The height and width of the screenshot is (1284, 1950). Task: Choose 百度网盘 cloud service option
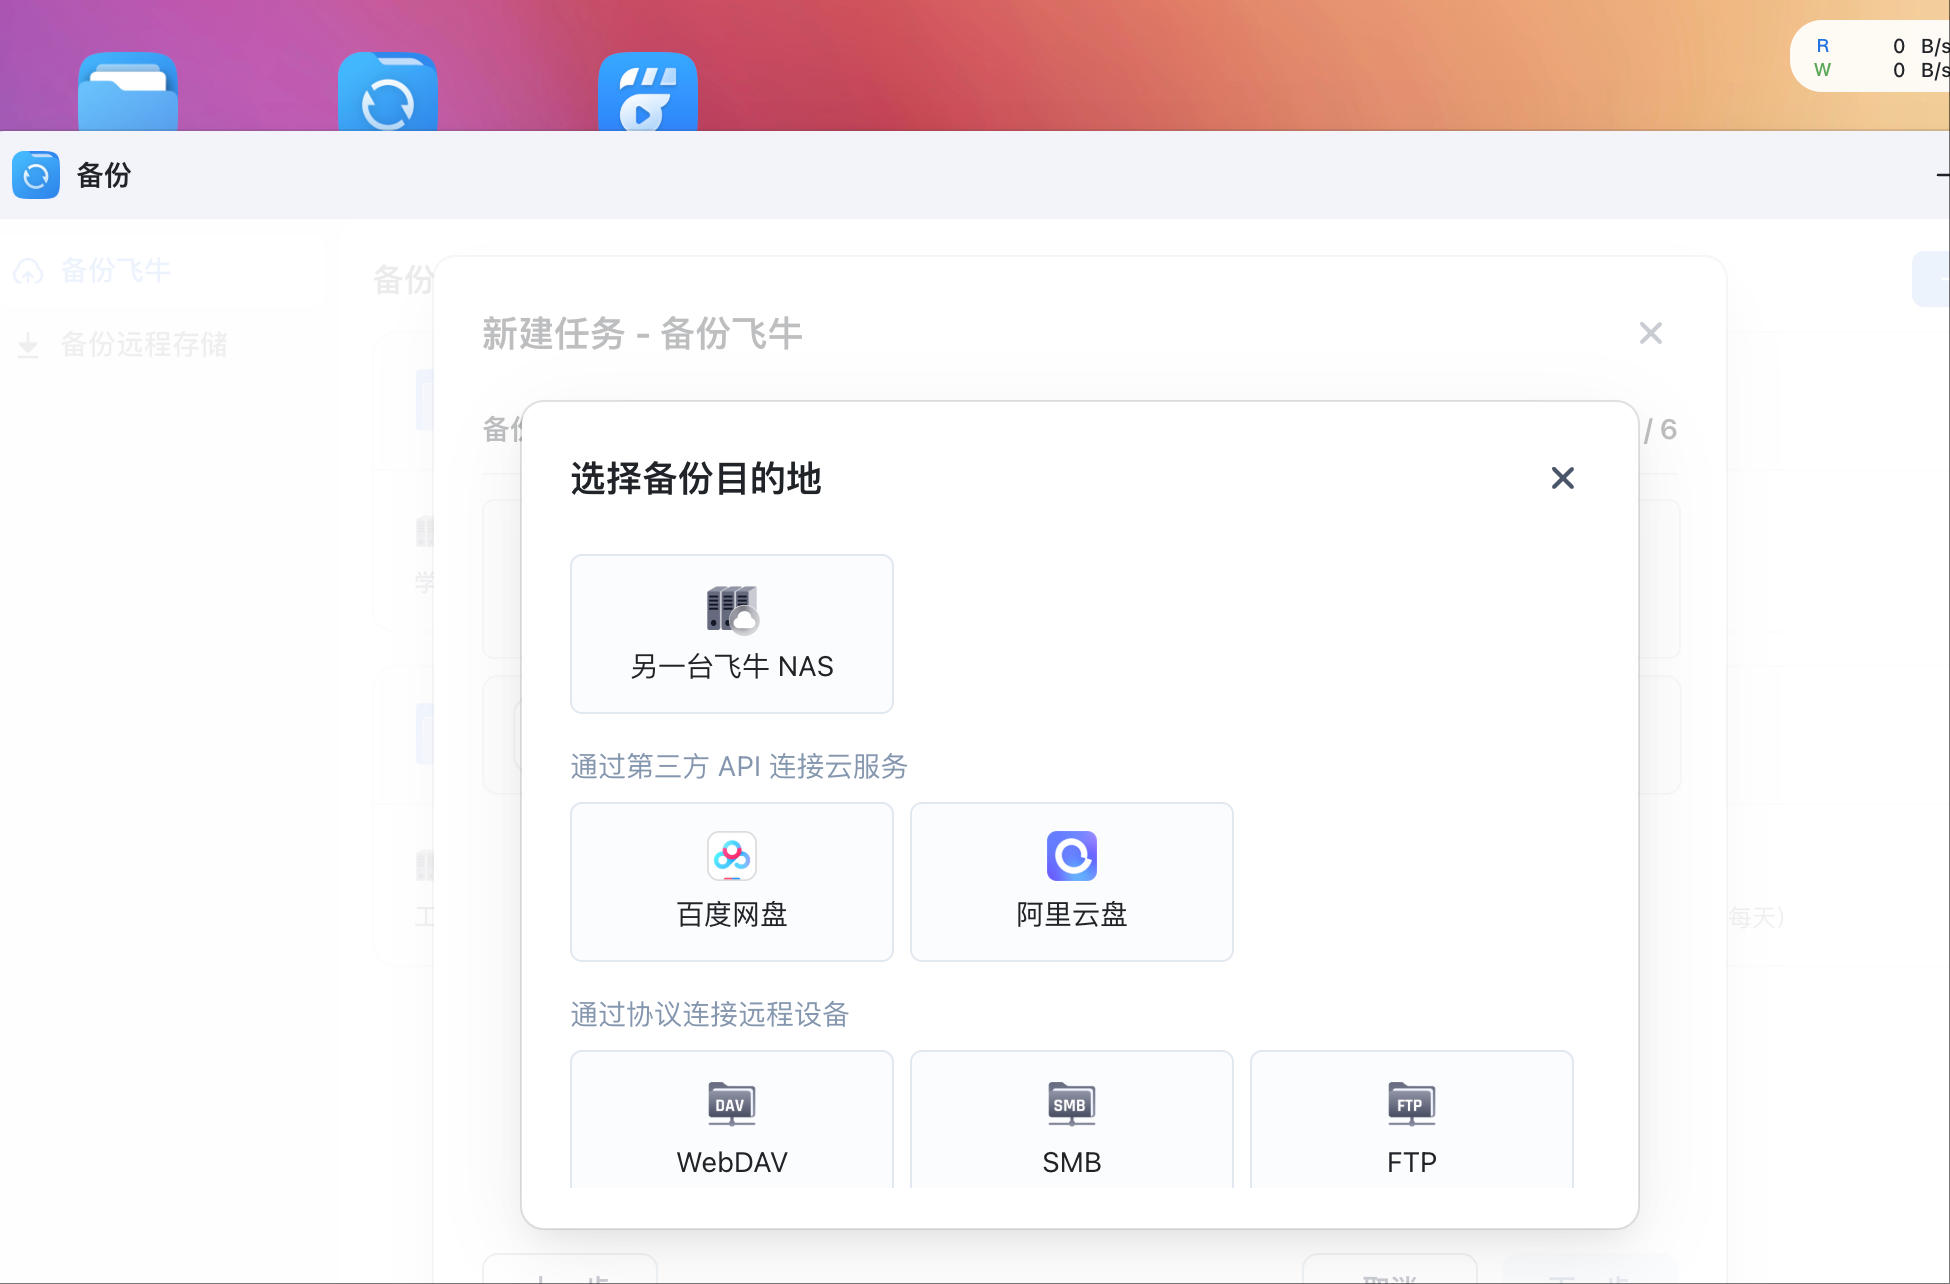pyautogui.click(x=731, y=881)
